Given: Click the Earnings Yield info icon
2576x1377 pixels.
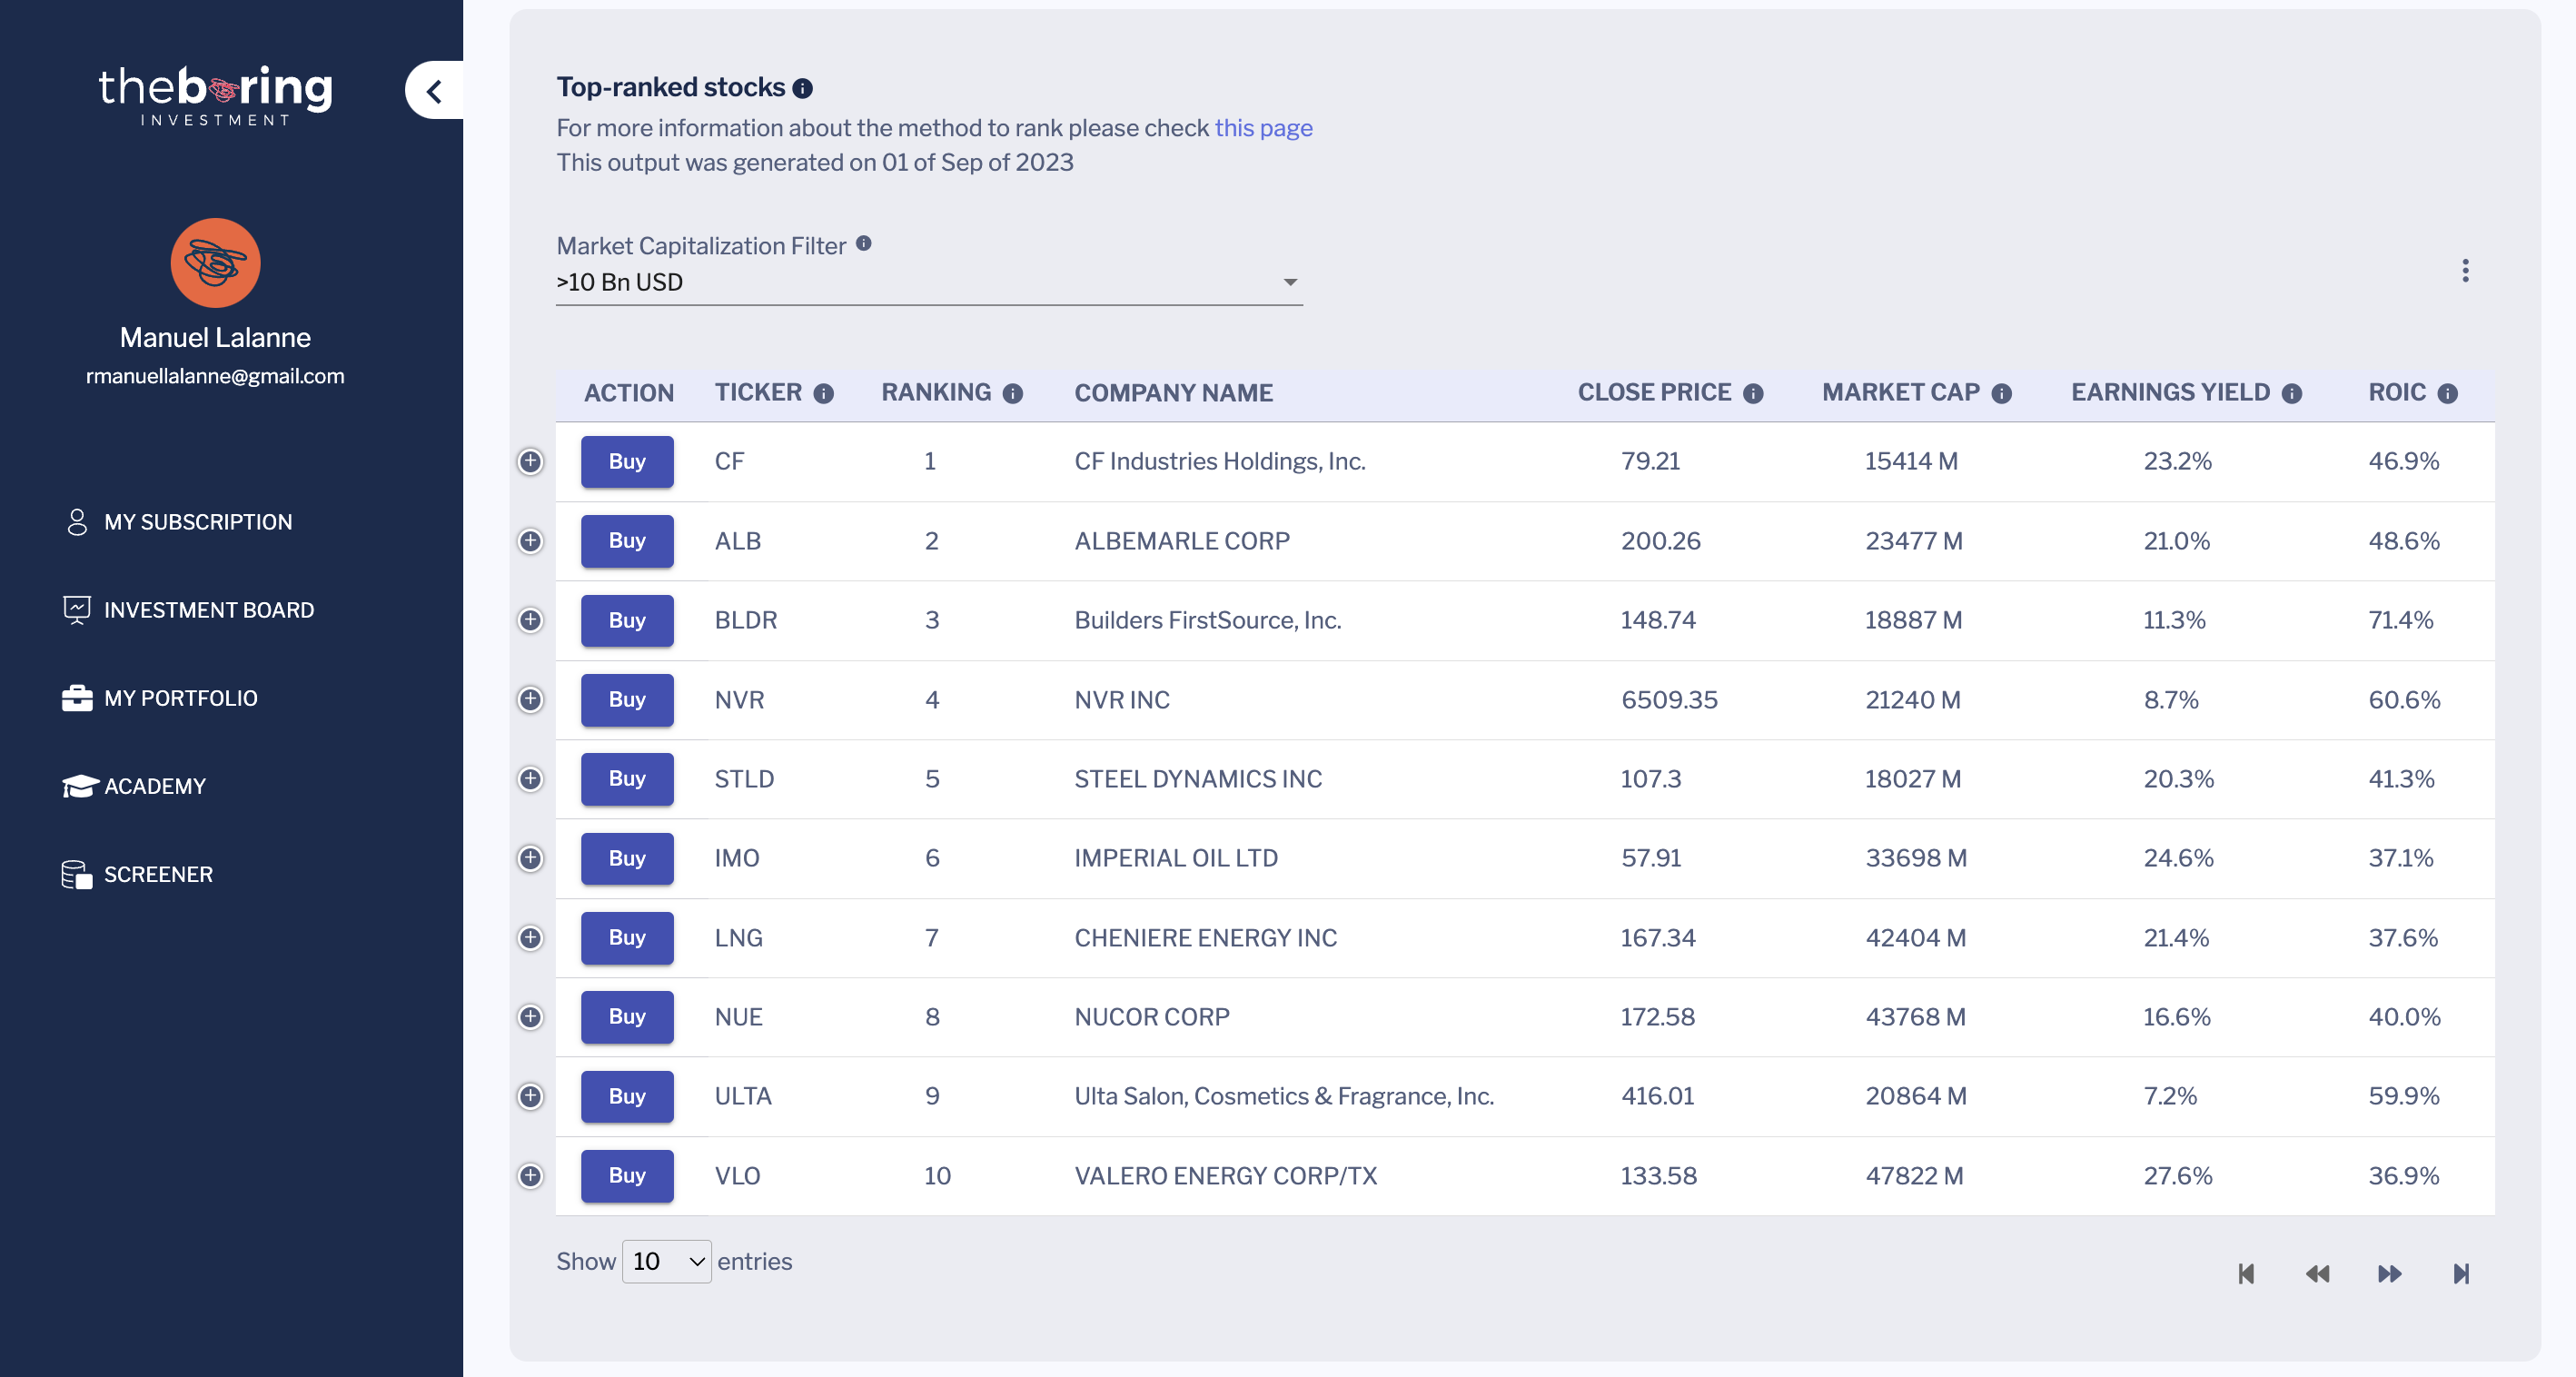Looking at the screenshot, I should pos(2292,394).
